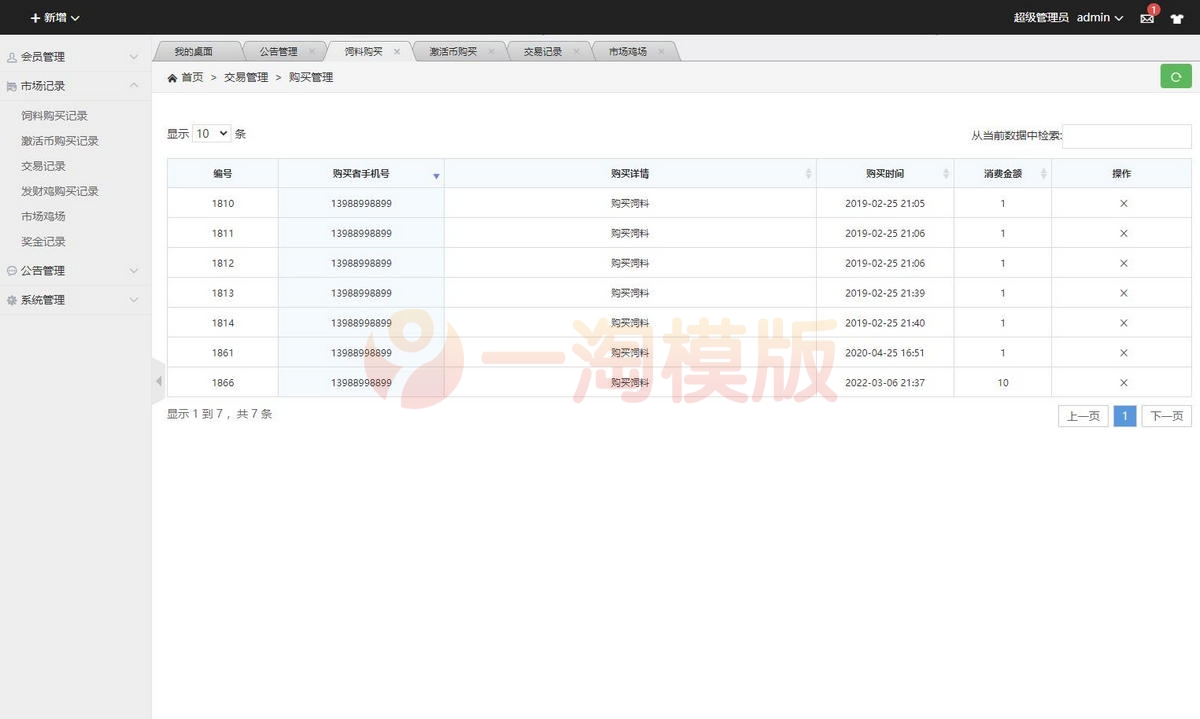Viewport: 1200px width, 719px height.
Task: Switch to 公告管理 tab
Action: [x=278, y=51]
